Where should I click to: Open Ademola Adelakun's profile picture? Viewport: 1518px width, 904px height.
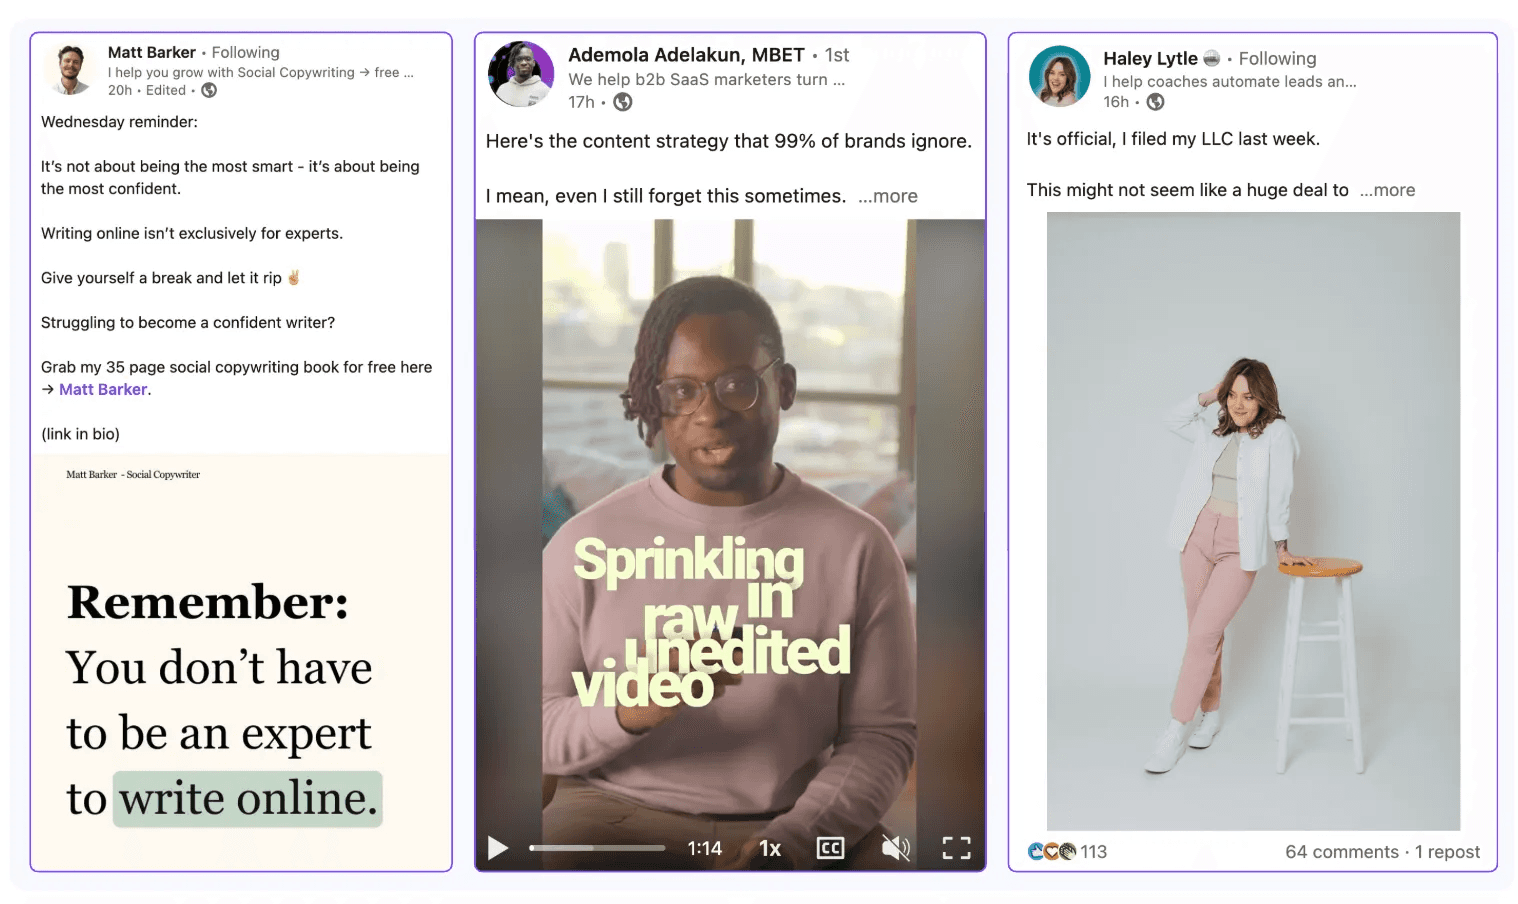[x=521, y=74]
